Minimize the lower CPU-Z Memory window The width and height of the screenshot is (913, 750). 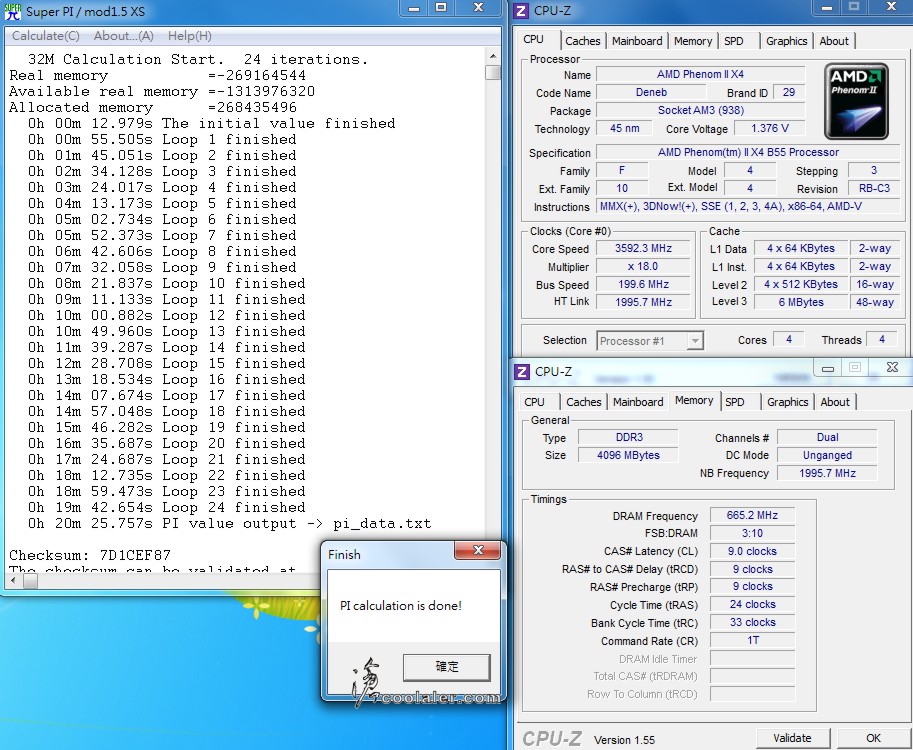click(x=828, y=368)
